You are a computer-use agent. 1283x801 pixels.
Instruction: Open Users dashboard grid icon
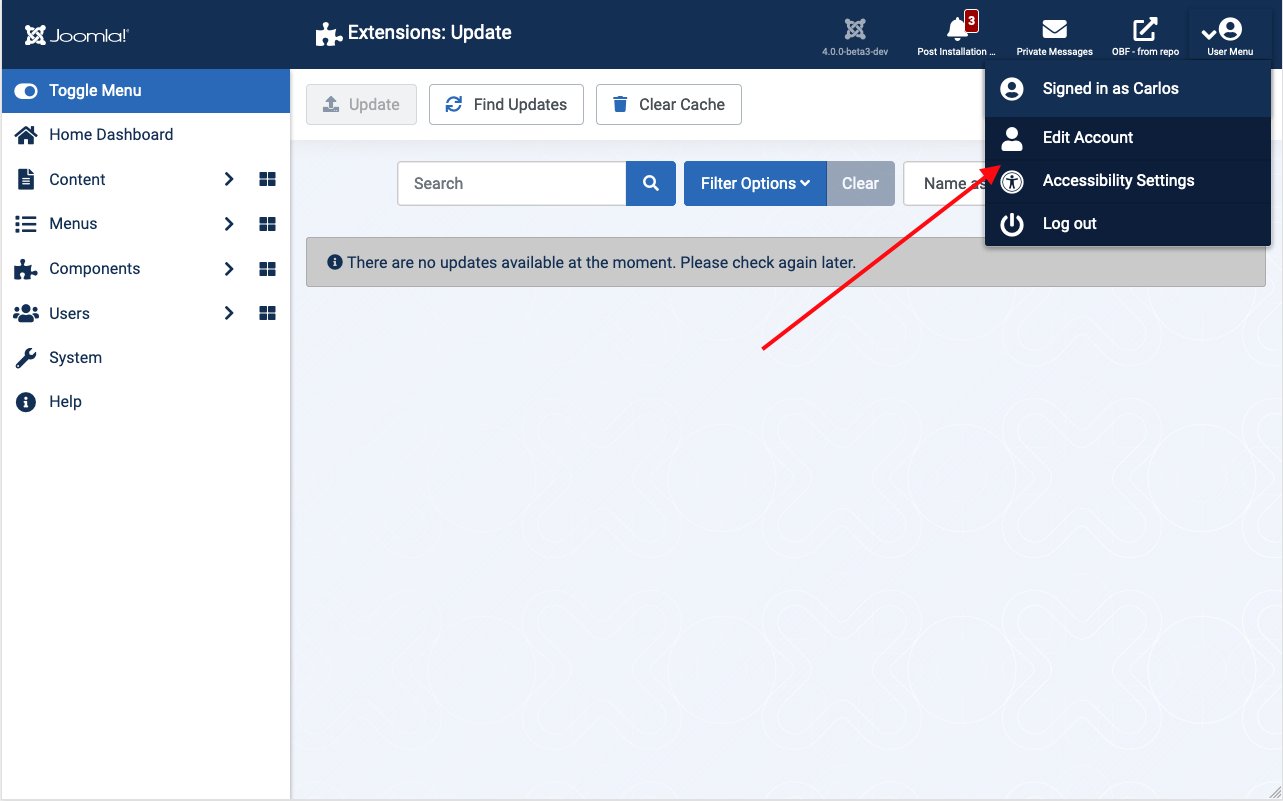pyautogui.click(x=267, y=314)
